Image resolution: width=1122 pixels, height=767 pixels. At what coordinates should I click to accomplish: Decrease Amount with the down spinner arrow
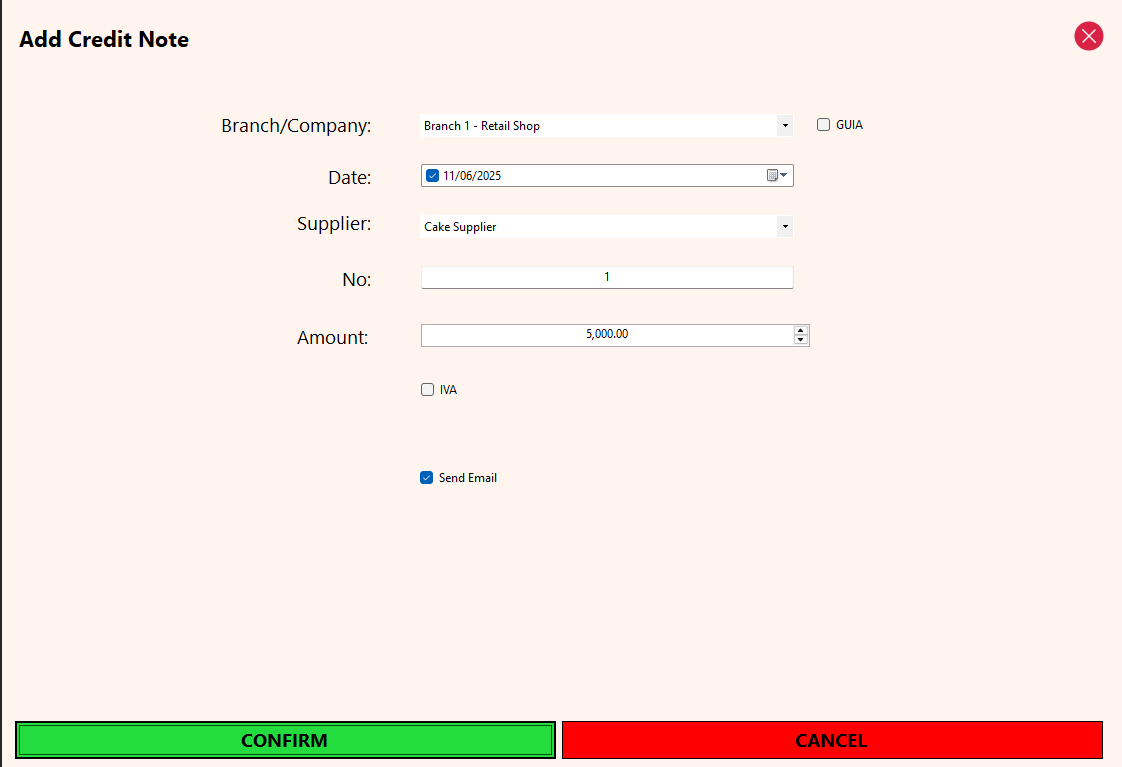pos(801,340)
